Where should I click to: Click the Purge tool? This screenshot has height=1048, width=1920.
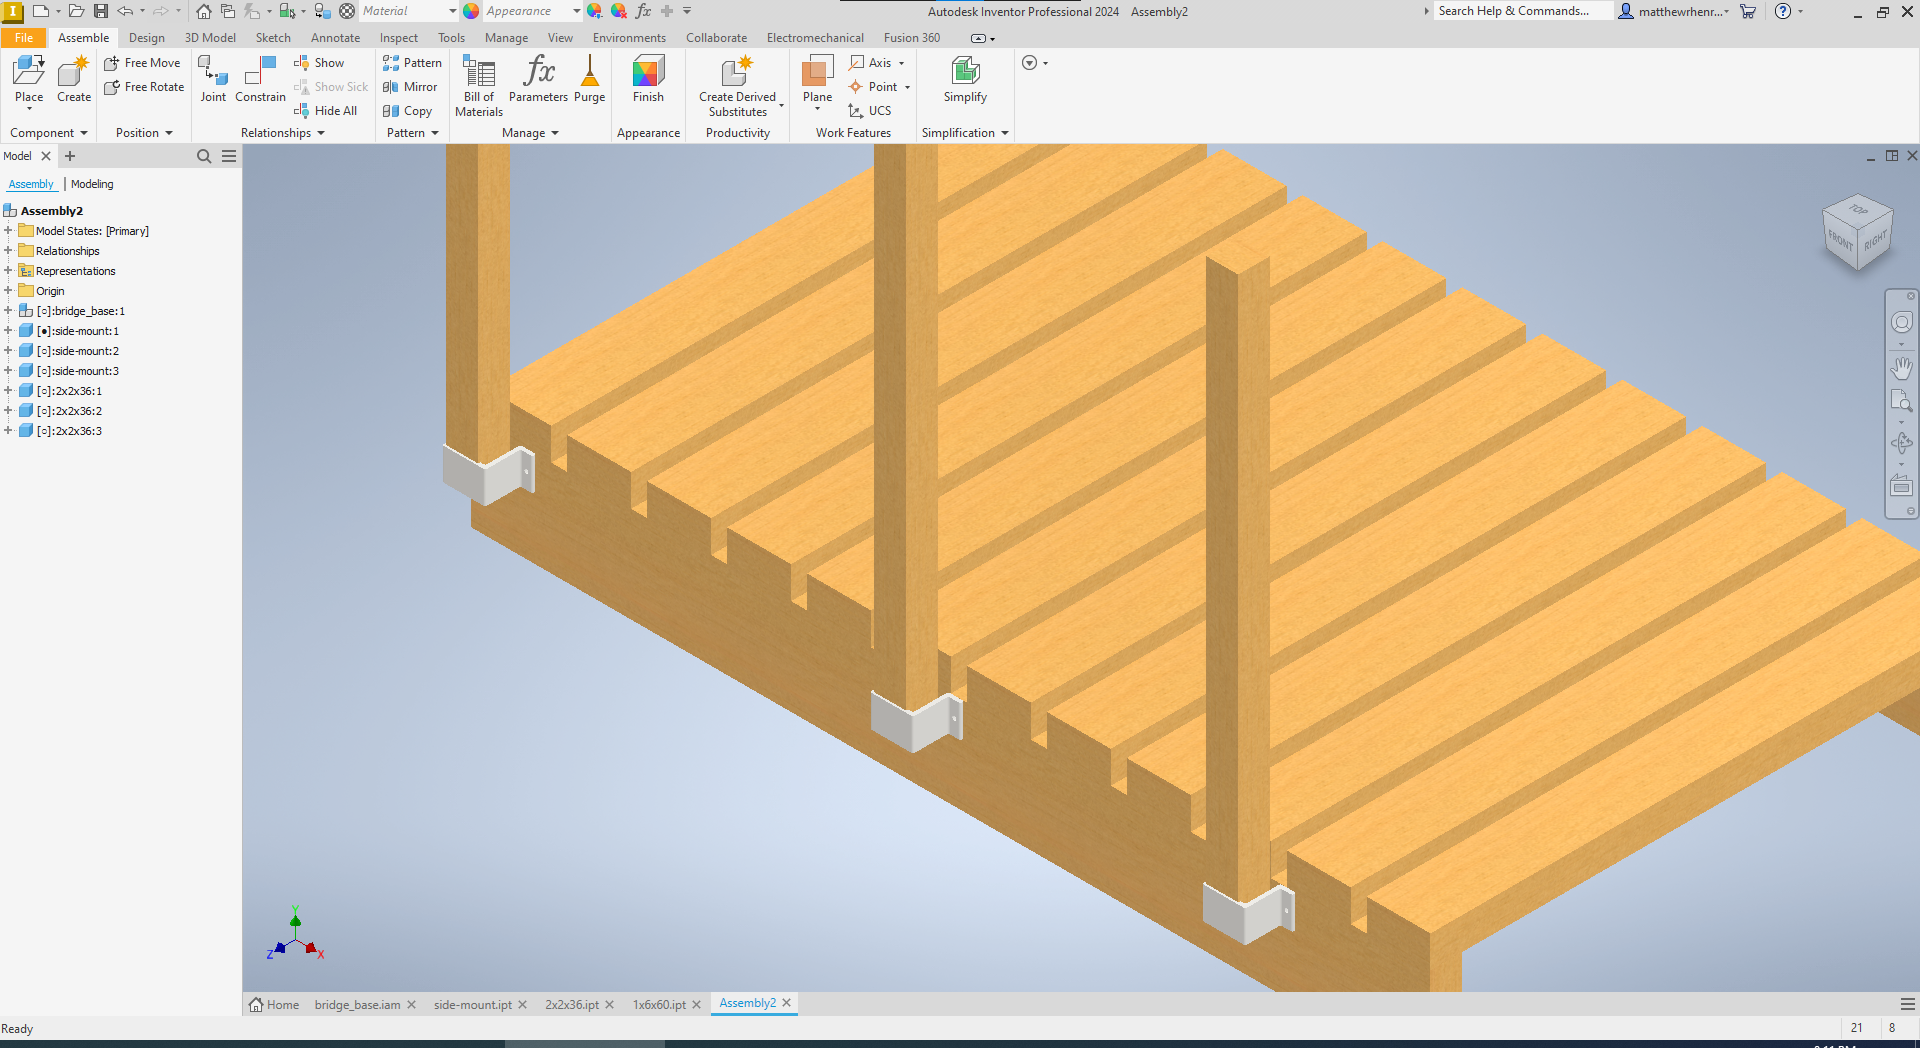589,80
